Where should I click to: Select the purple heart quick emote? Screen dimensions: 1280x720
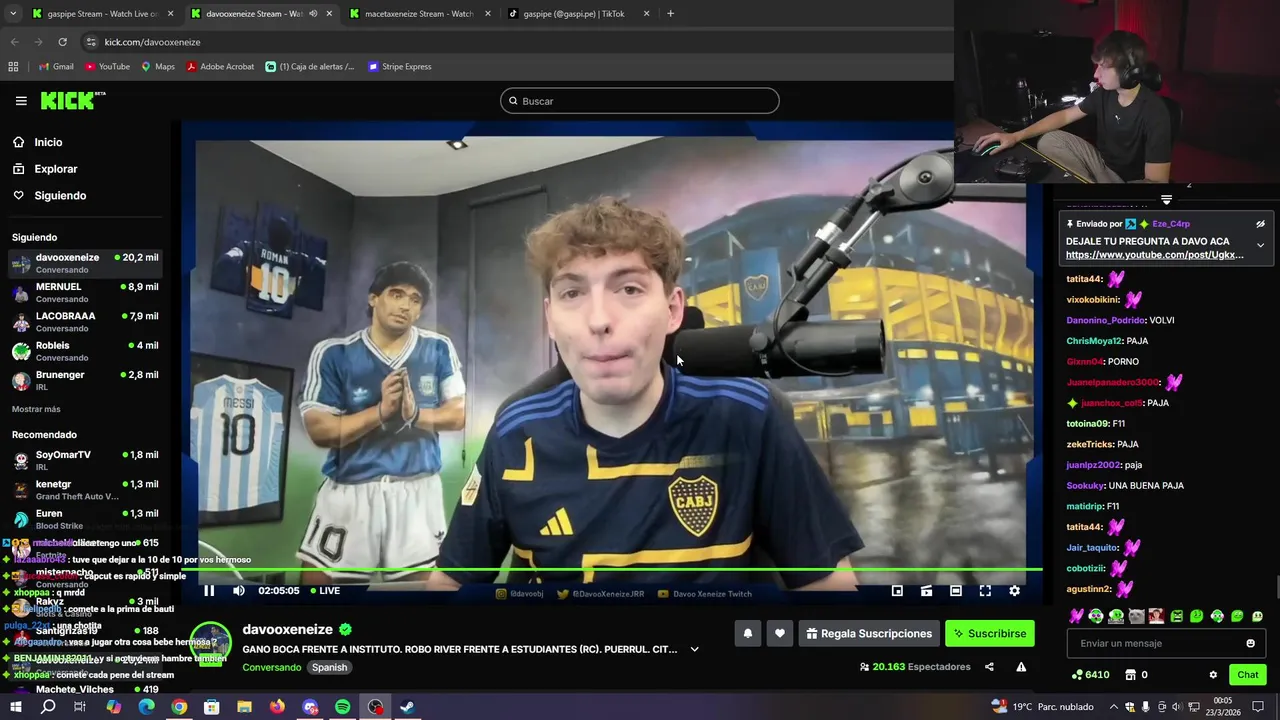[1076, 616]
